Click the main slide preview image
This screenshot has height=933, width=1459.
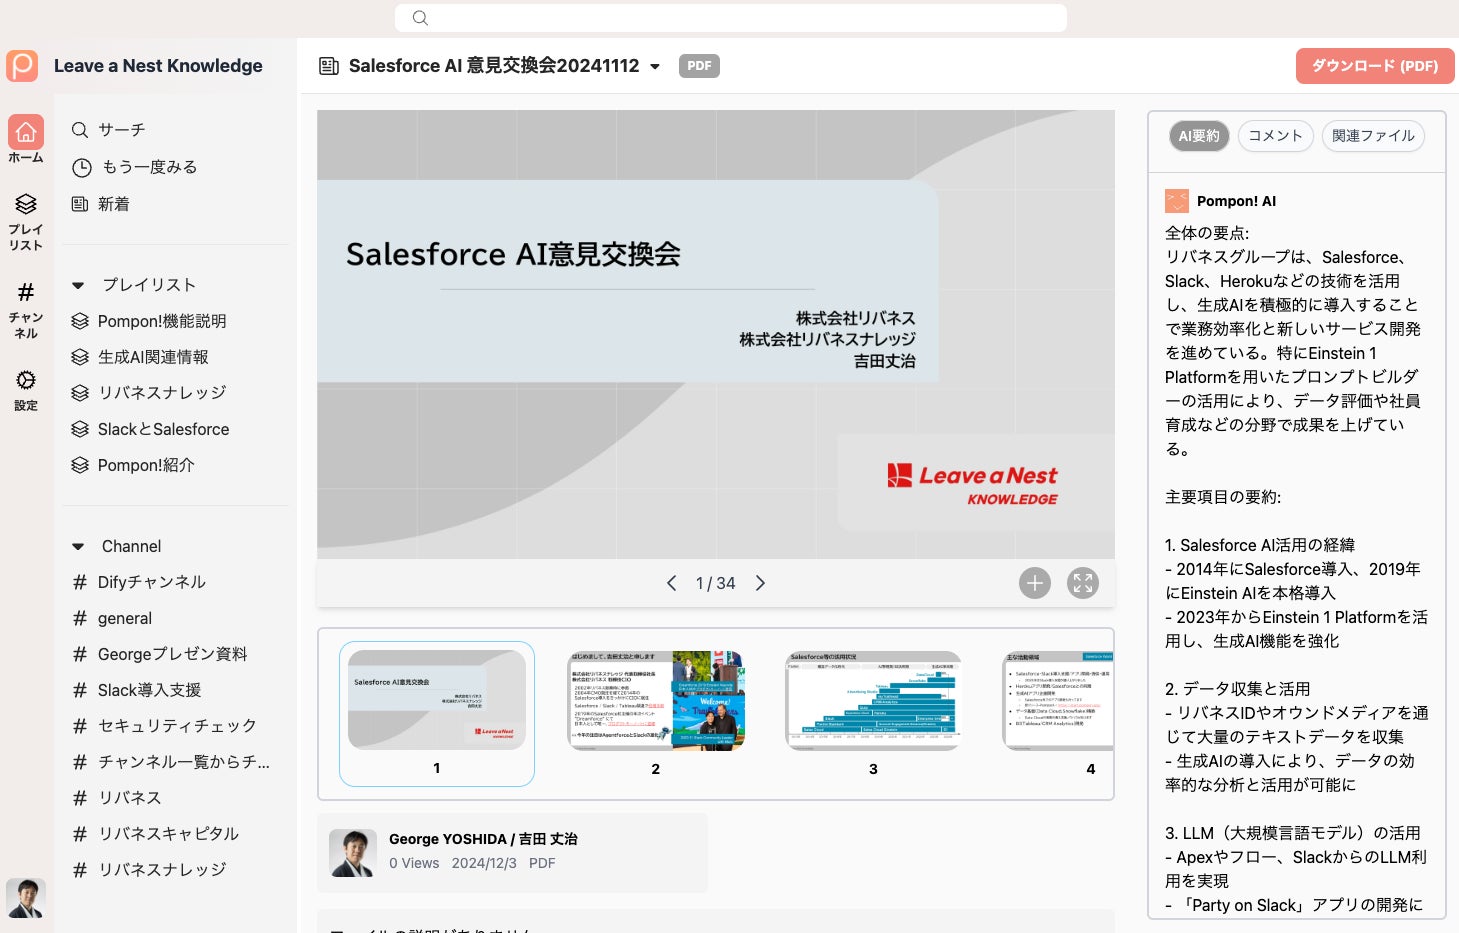(716, 334)
